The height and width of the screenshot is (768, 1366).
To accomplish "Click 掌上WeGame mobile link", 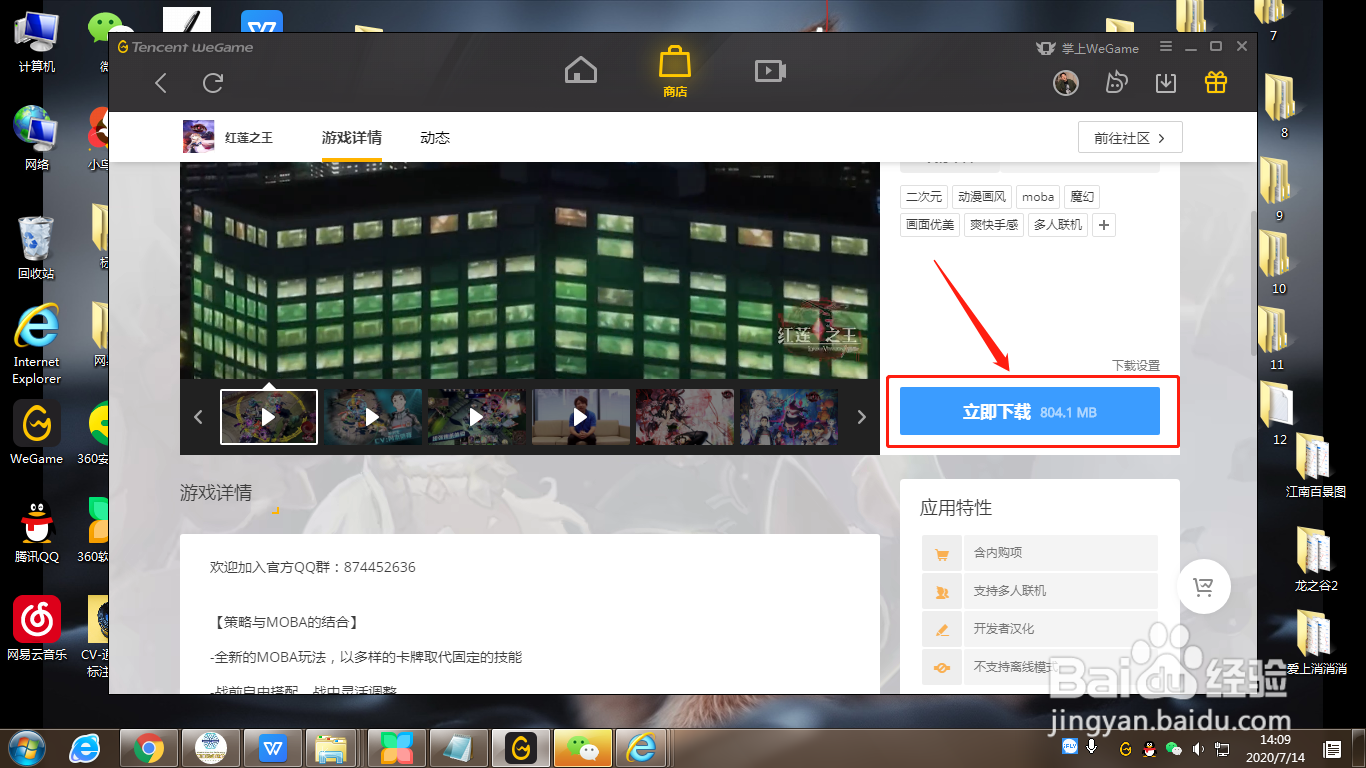I will [1087, 48].
